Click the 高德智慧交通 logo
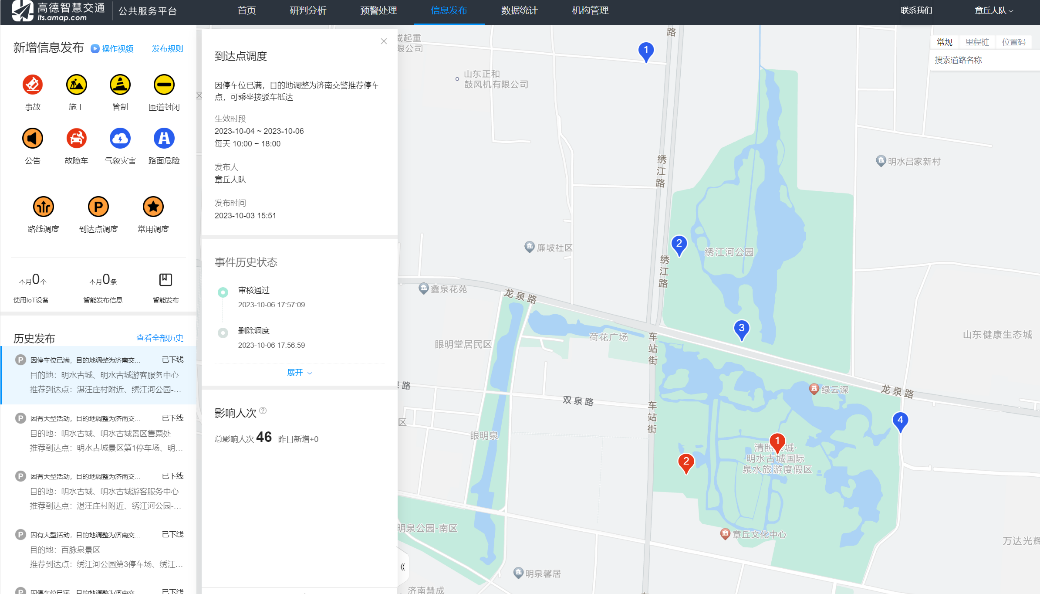Screen dimensions: 1040x594 (x=58, y=11)
